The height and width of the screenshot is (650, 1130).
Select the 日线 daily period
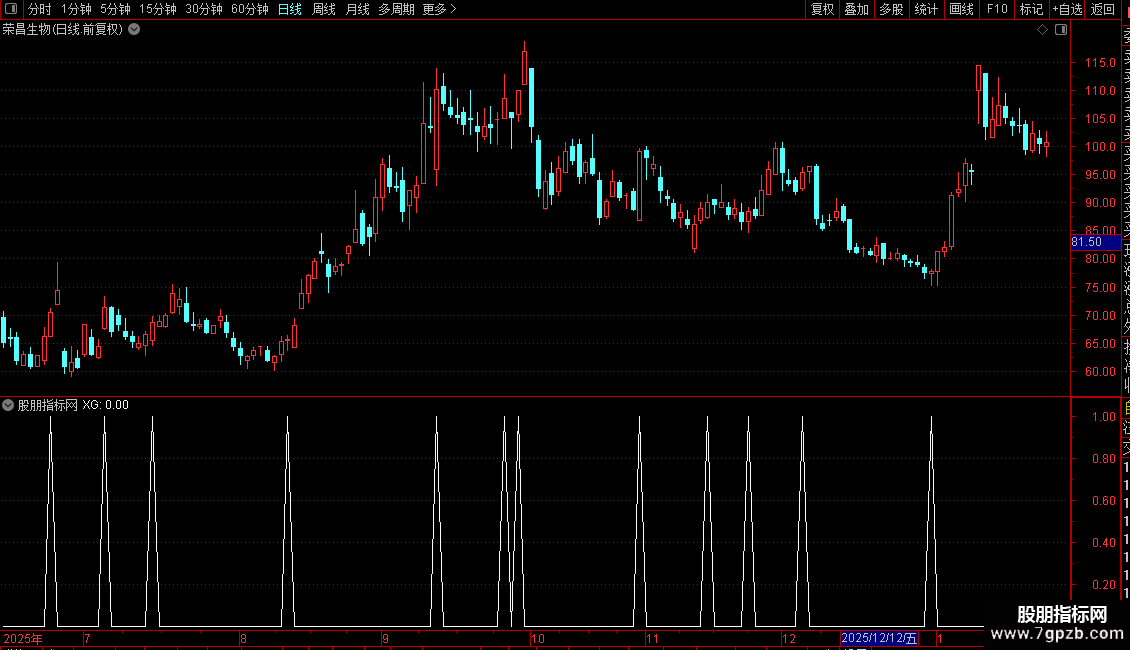click(x=290, y=9)
